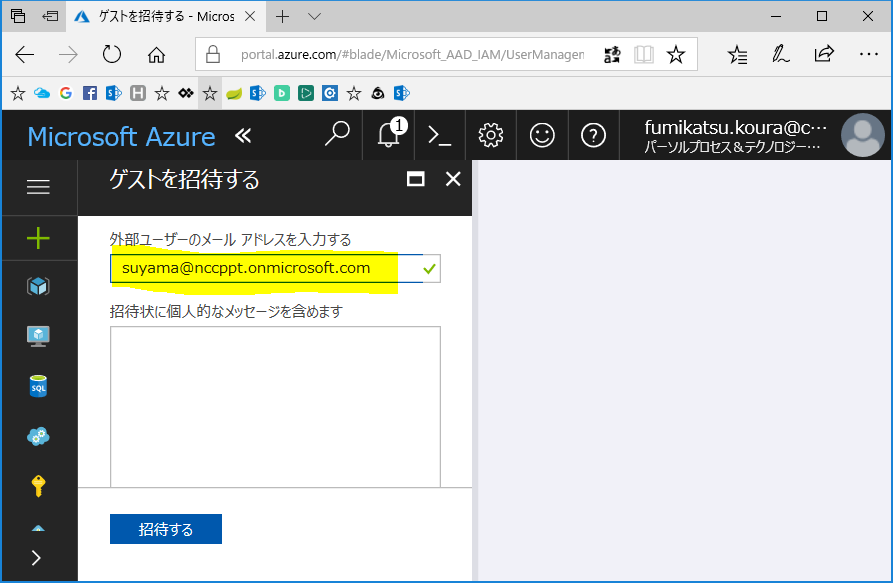Click the personal message text area
The width and height of the screenshot is (893, 583).
275,407
